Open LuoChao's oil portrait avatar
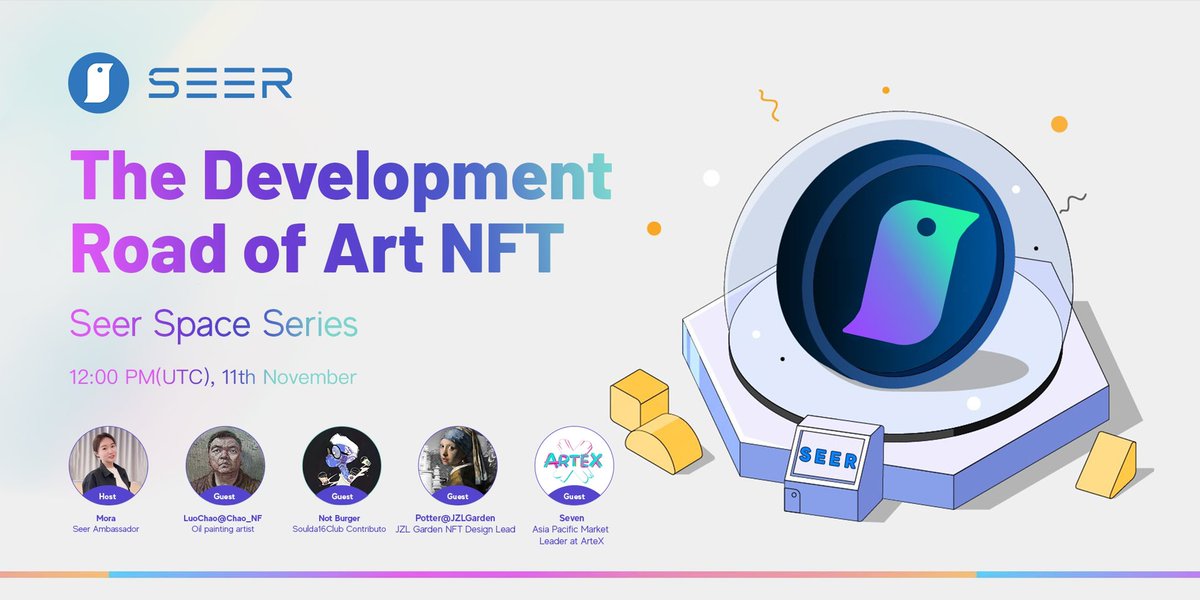Viewport: 1200px width, 600px height. [225, 465]
